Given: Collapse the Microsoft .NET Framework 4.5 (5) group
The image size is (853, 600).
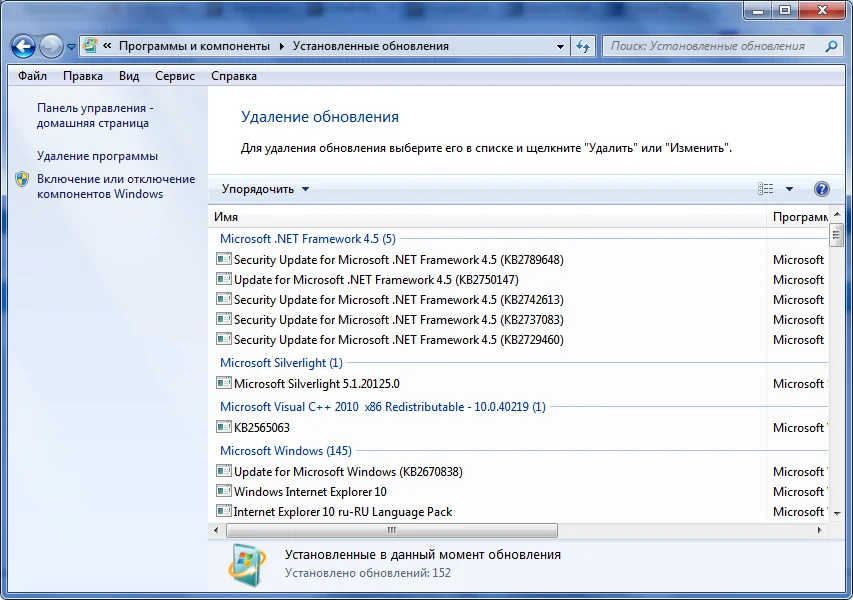Looking at the screenshot, I should tap(307, 239).
